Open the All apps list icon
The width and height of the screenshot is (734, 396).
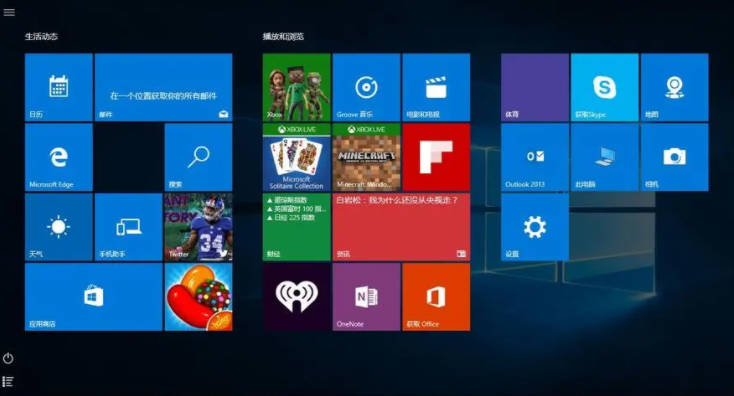(8, 381)
